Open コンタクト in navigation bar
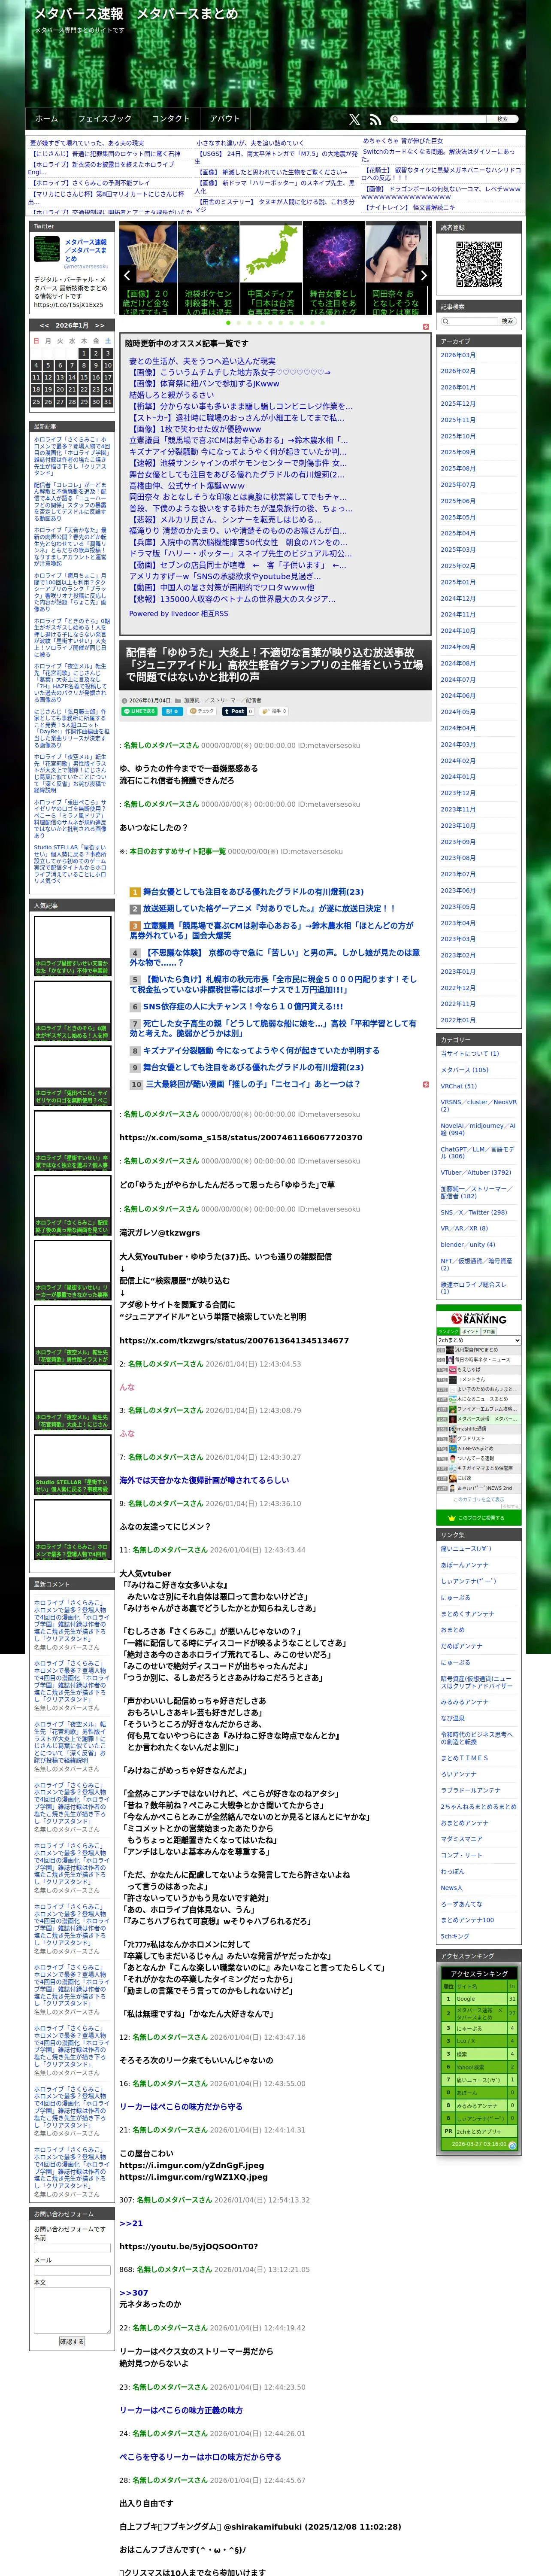Screen dimensions: 551x2576 [170, 119]
